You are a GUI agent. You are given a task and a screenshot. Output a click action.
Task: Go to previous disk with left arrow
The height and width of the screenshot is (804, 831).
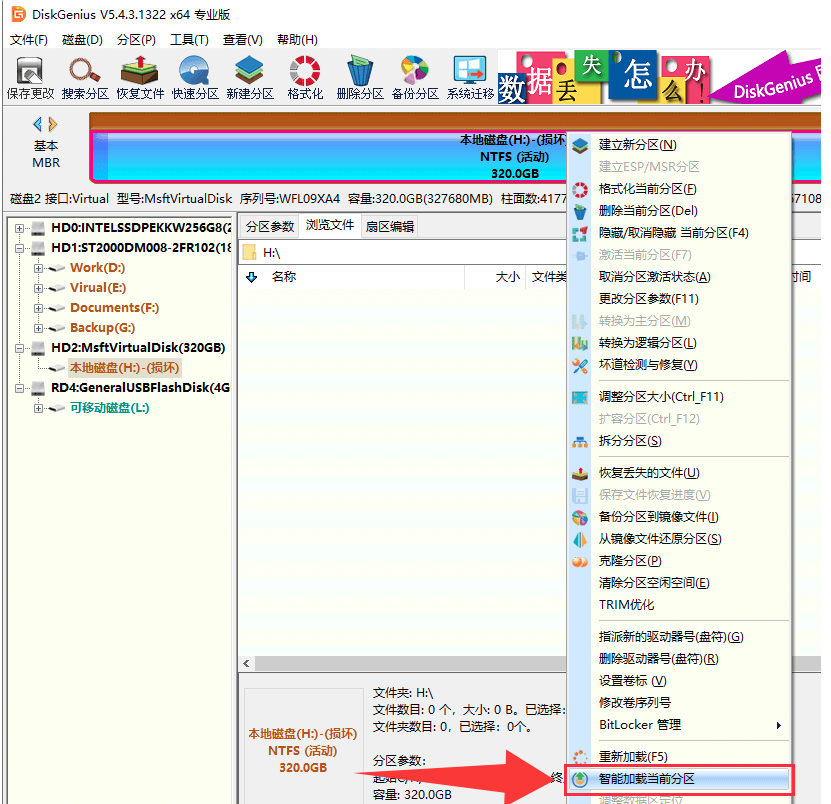38,125
